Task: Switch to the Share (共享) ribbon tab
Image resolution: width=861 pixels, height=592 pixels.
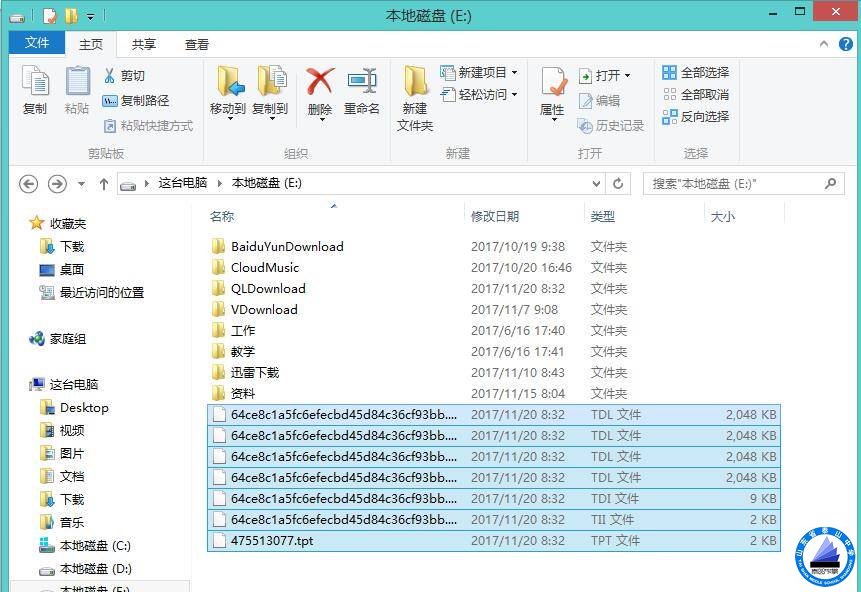Action: coord(144,45)
